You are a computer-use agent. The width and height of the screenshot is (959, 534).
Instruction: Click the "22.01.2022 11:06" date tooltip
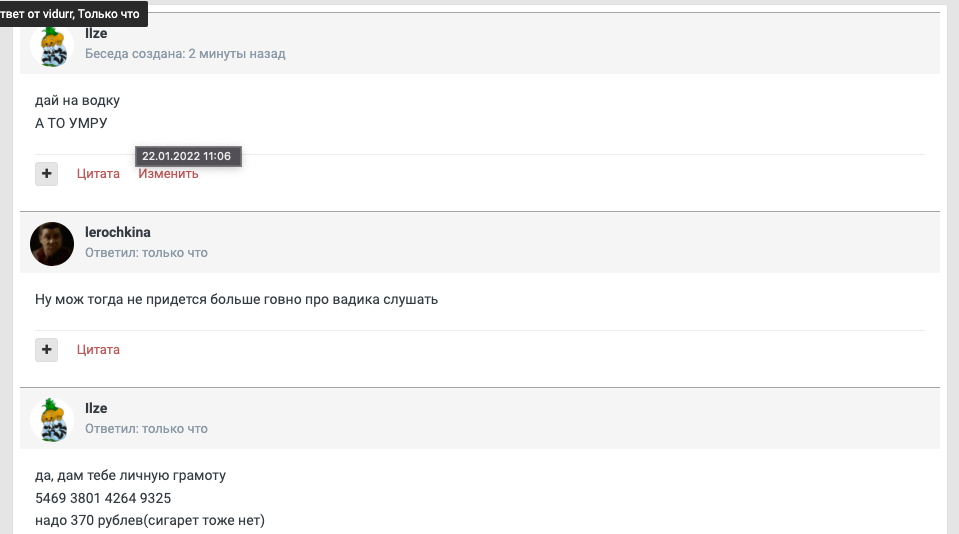coord(187,157)
